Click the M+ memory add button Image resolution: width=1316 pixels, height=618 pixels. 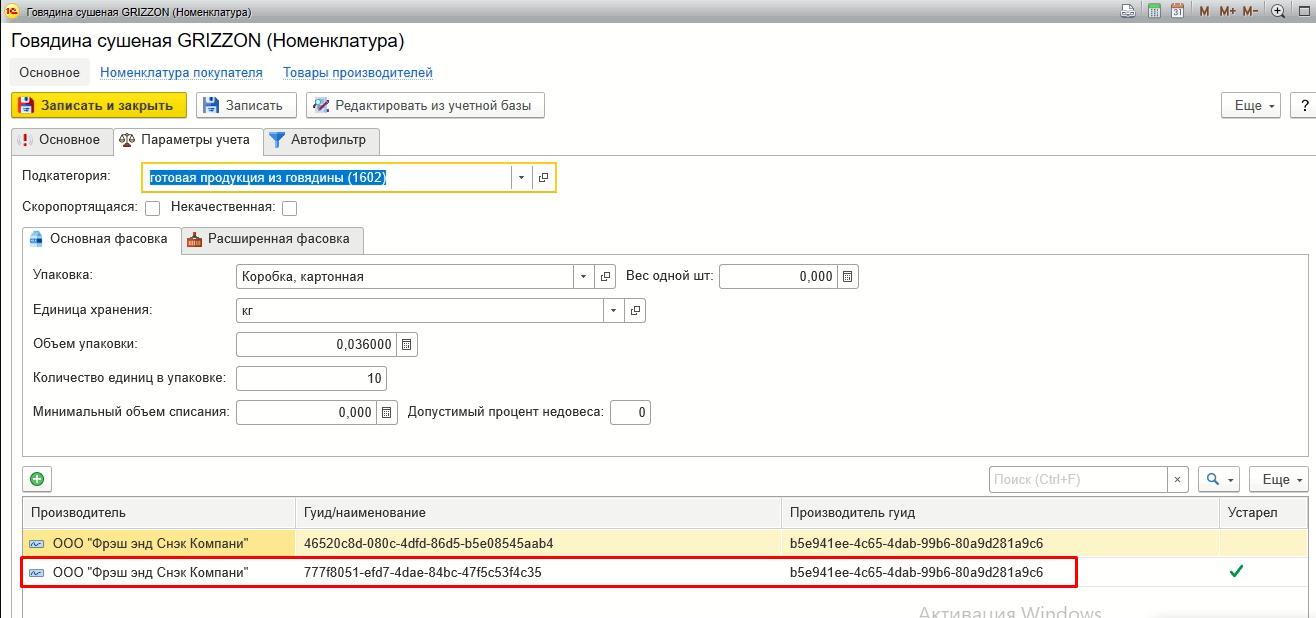point(1227,11)
